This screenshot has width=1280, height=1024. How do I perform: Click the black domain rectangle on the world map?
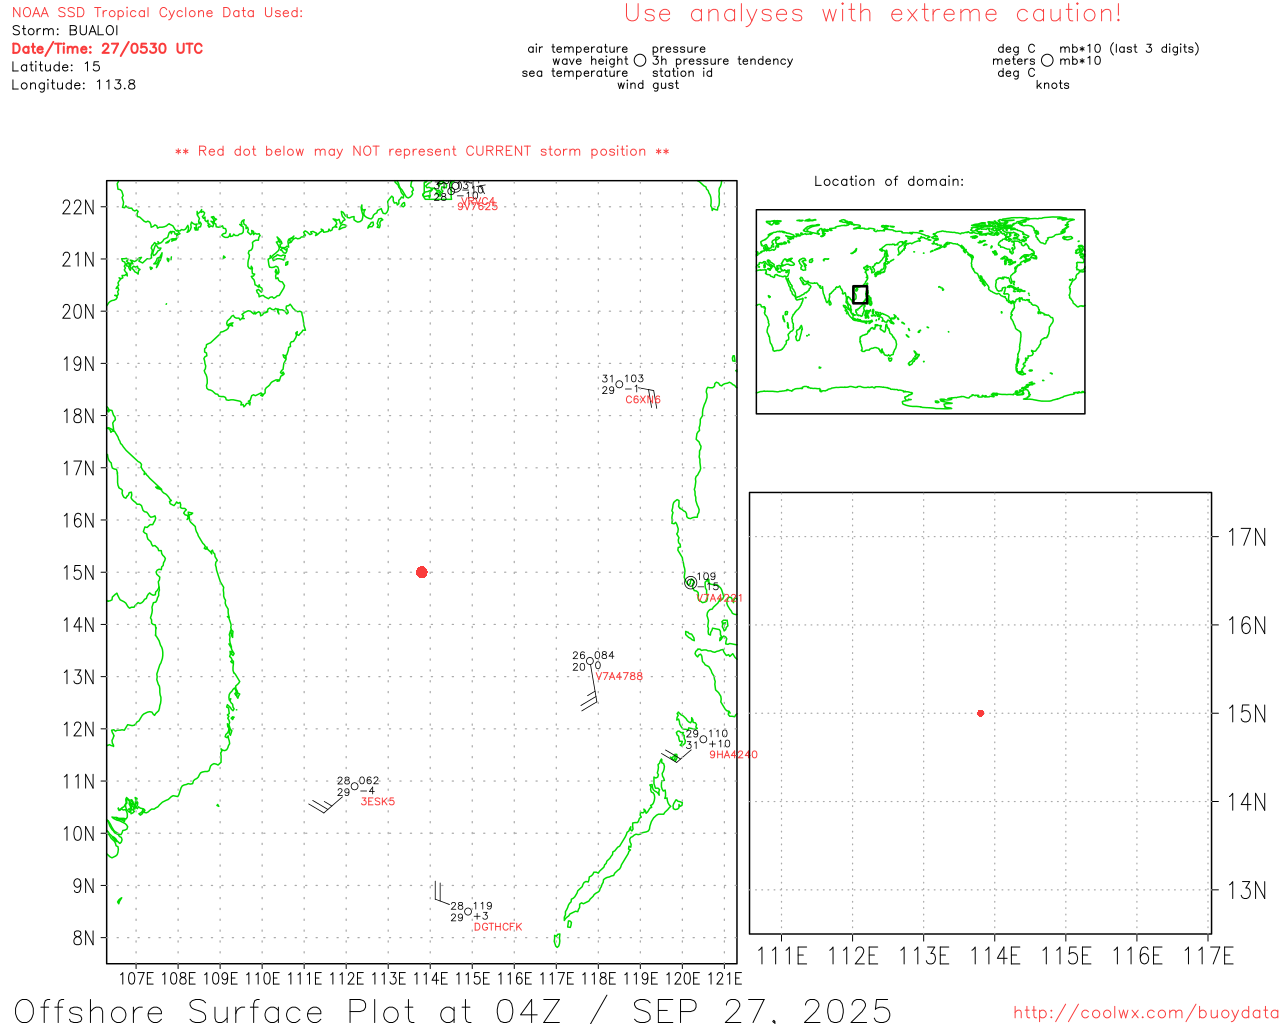click(x=860, y=294)
